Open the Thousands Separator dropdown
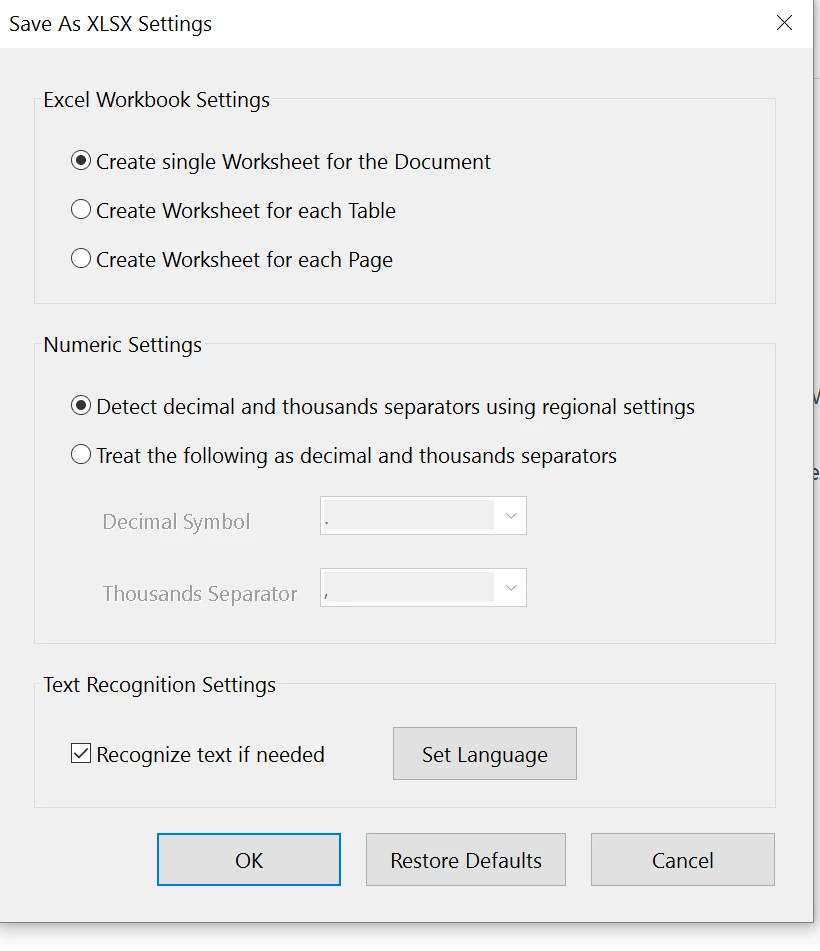820x951 pixels. (x=423, y=588)
